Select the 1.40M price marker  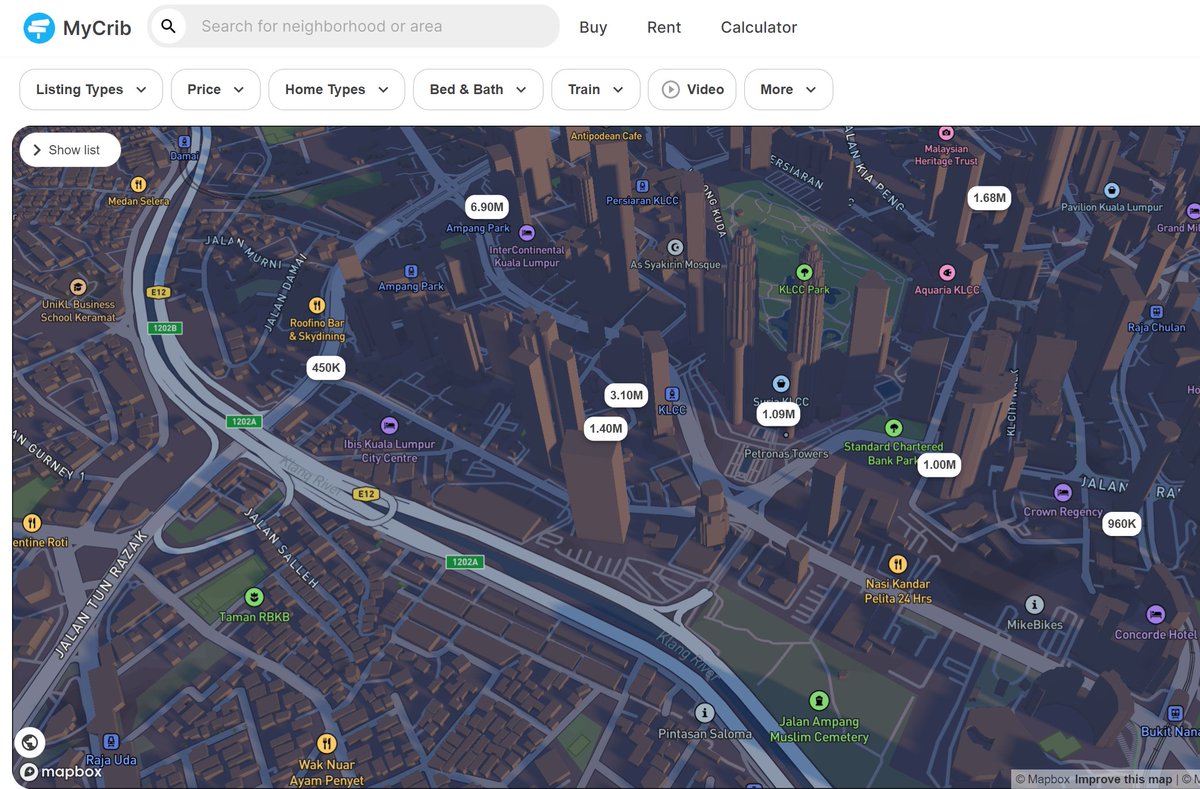606,428
